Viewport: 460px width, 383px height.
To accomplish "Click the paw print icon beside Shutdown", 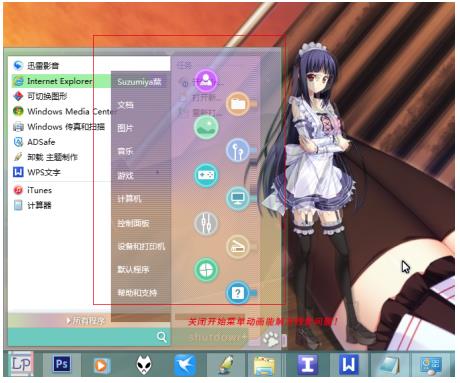I will 271,338.
